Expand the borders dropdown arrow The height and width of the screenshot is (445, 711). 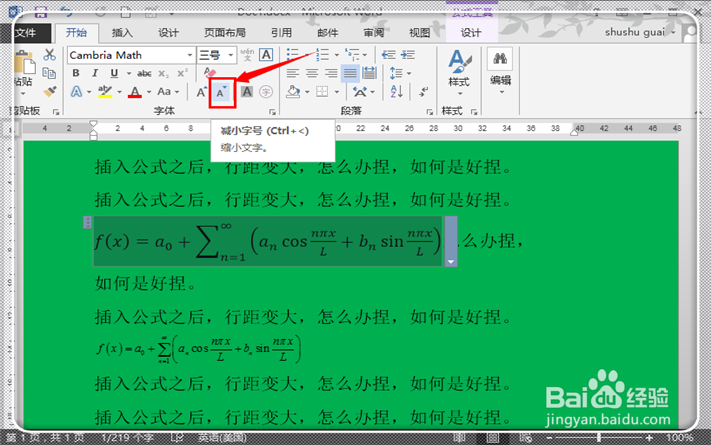tap(336, 92)
